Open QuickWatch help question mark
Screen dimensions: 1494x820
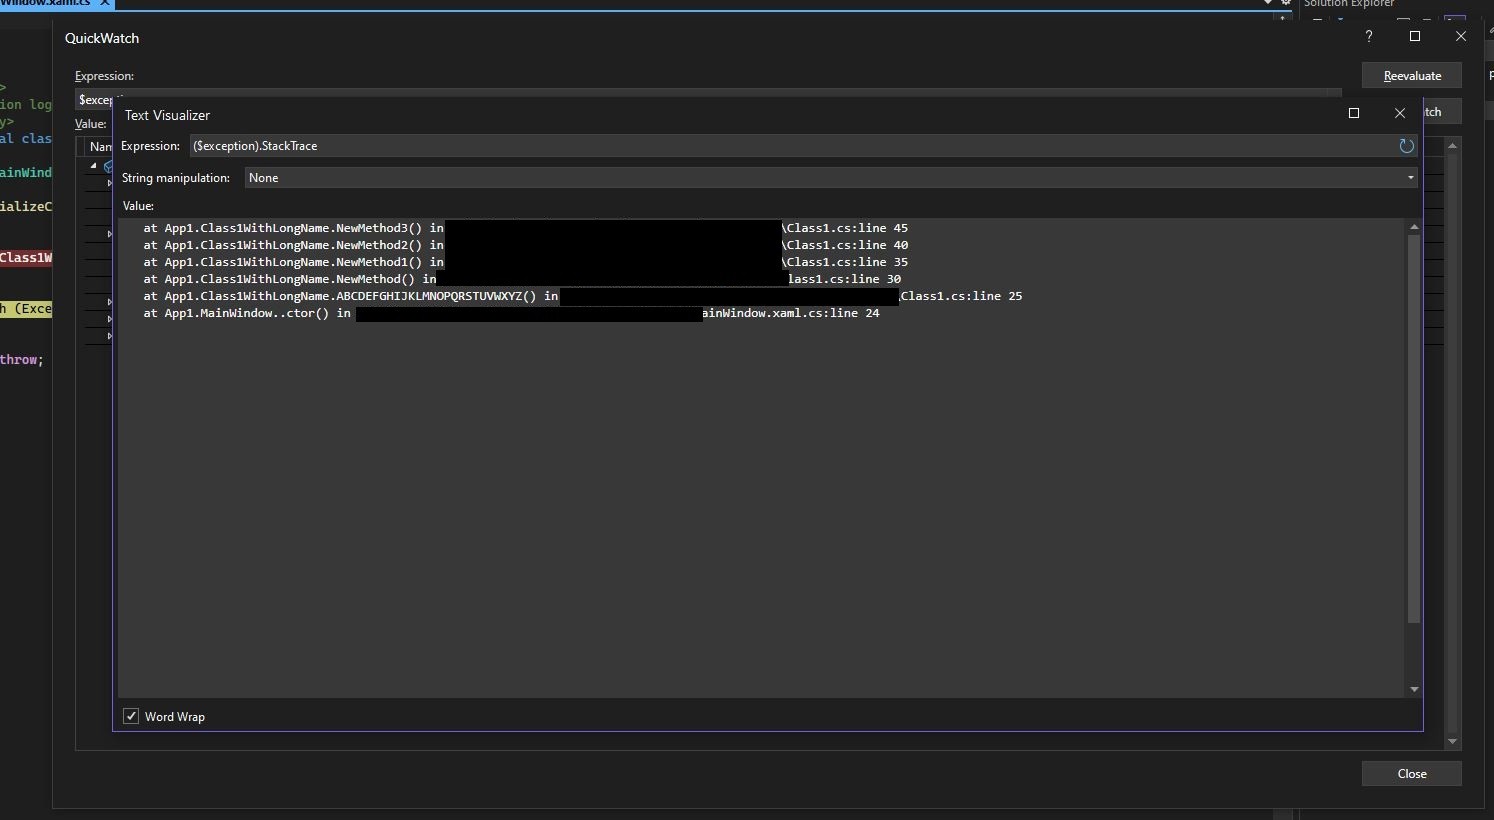click(x=1369, y=37)
